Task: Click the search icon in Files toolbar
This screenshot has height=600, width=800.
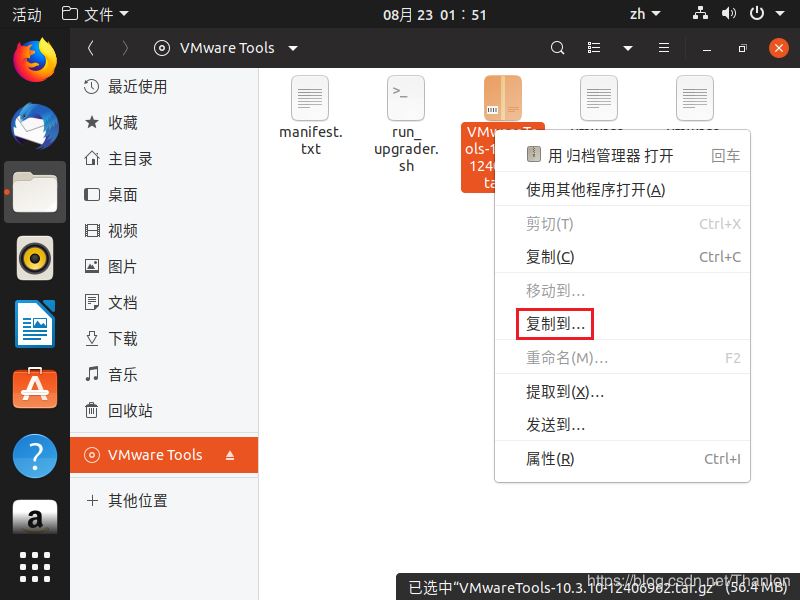Action: (x=558, y=48)
